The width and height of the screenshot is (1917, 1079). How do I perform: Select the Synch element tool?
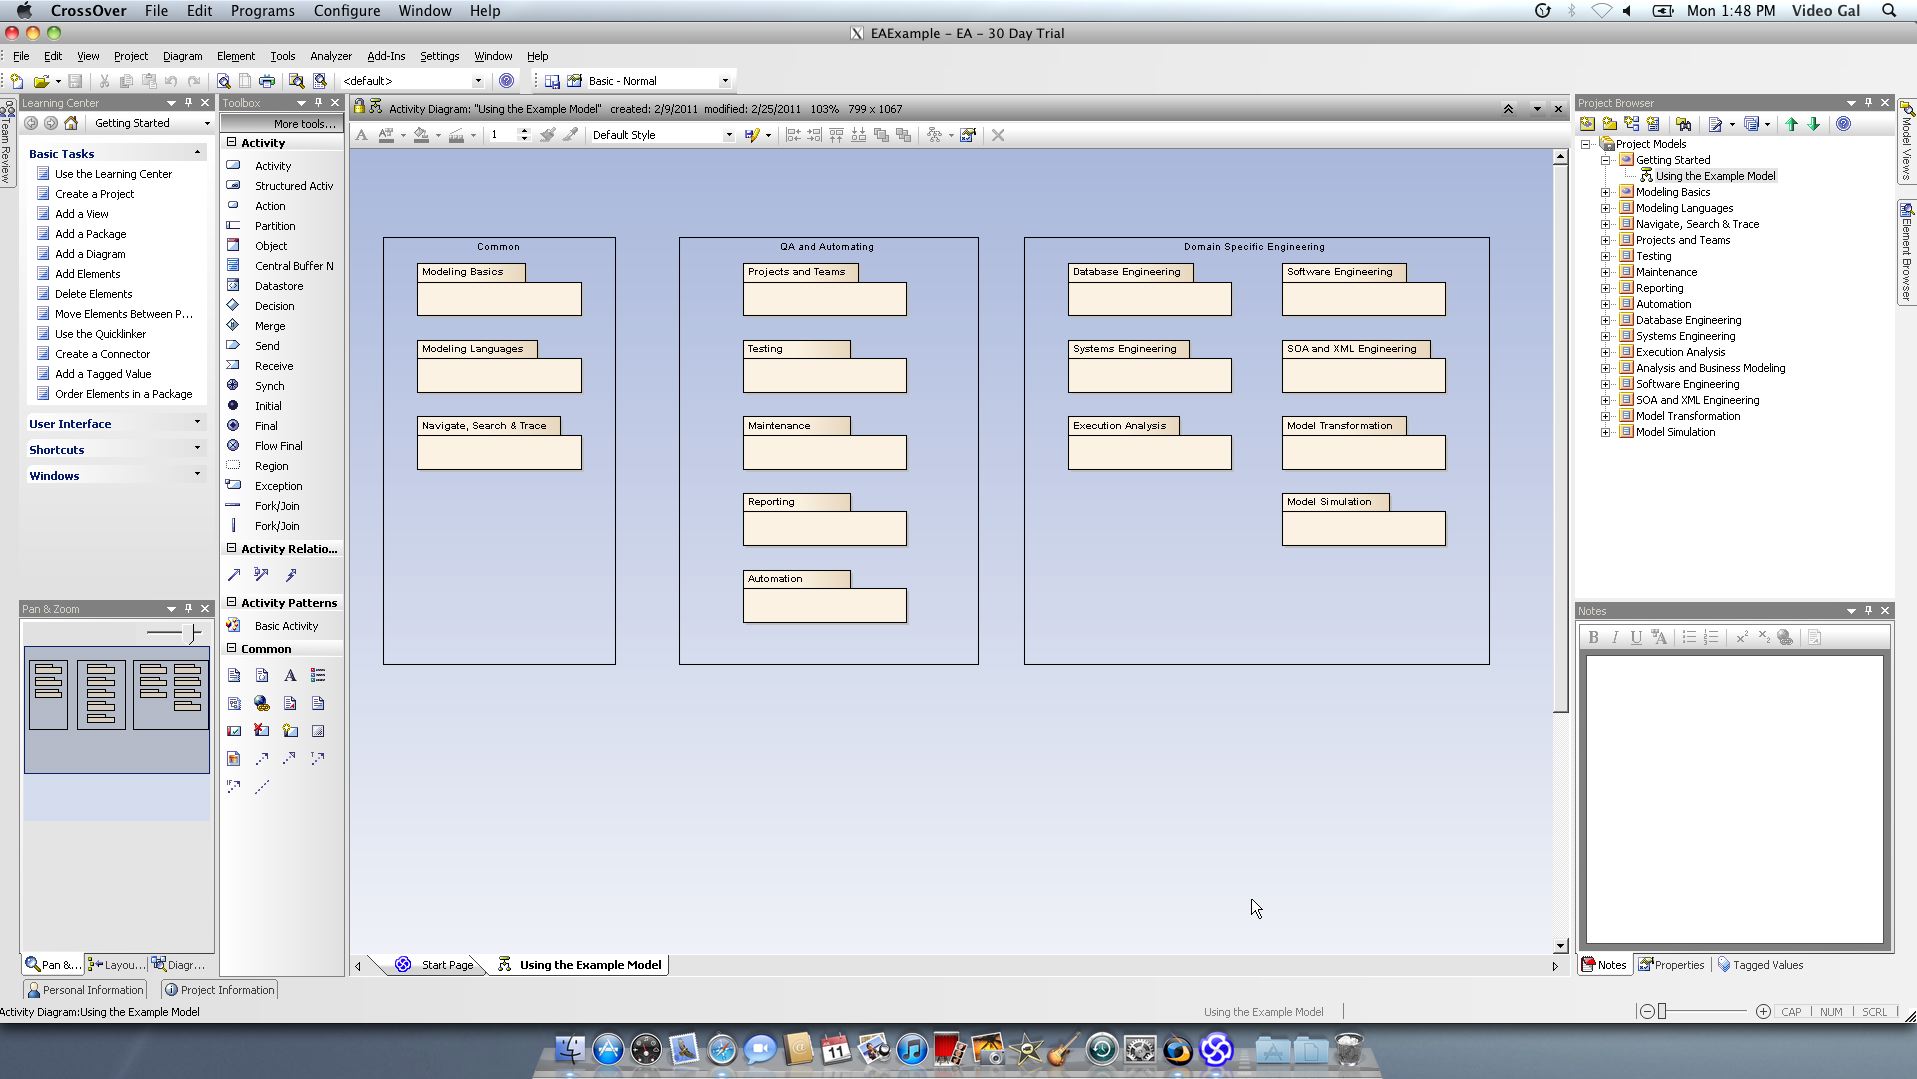click(269, 386)
